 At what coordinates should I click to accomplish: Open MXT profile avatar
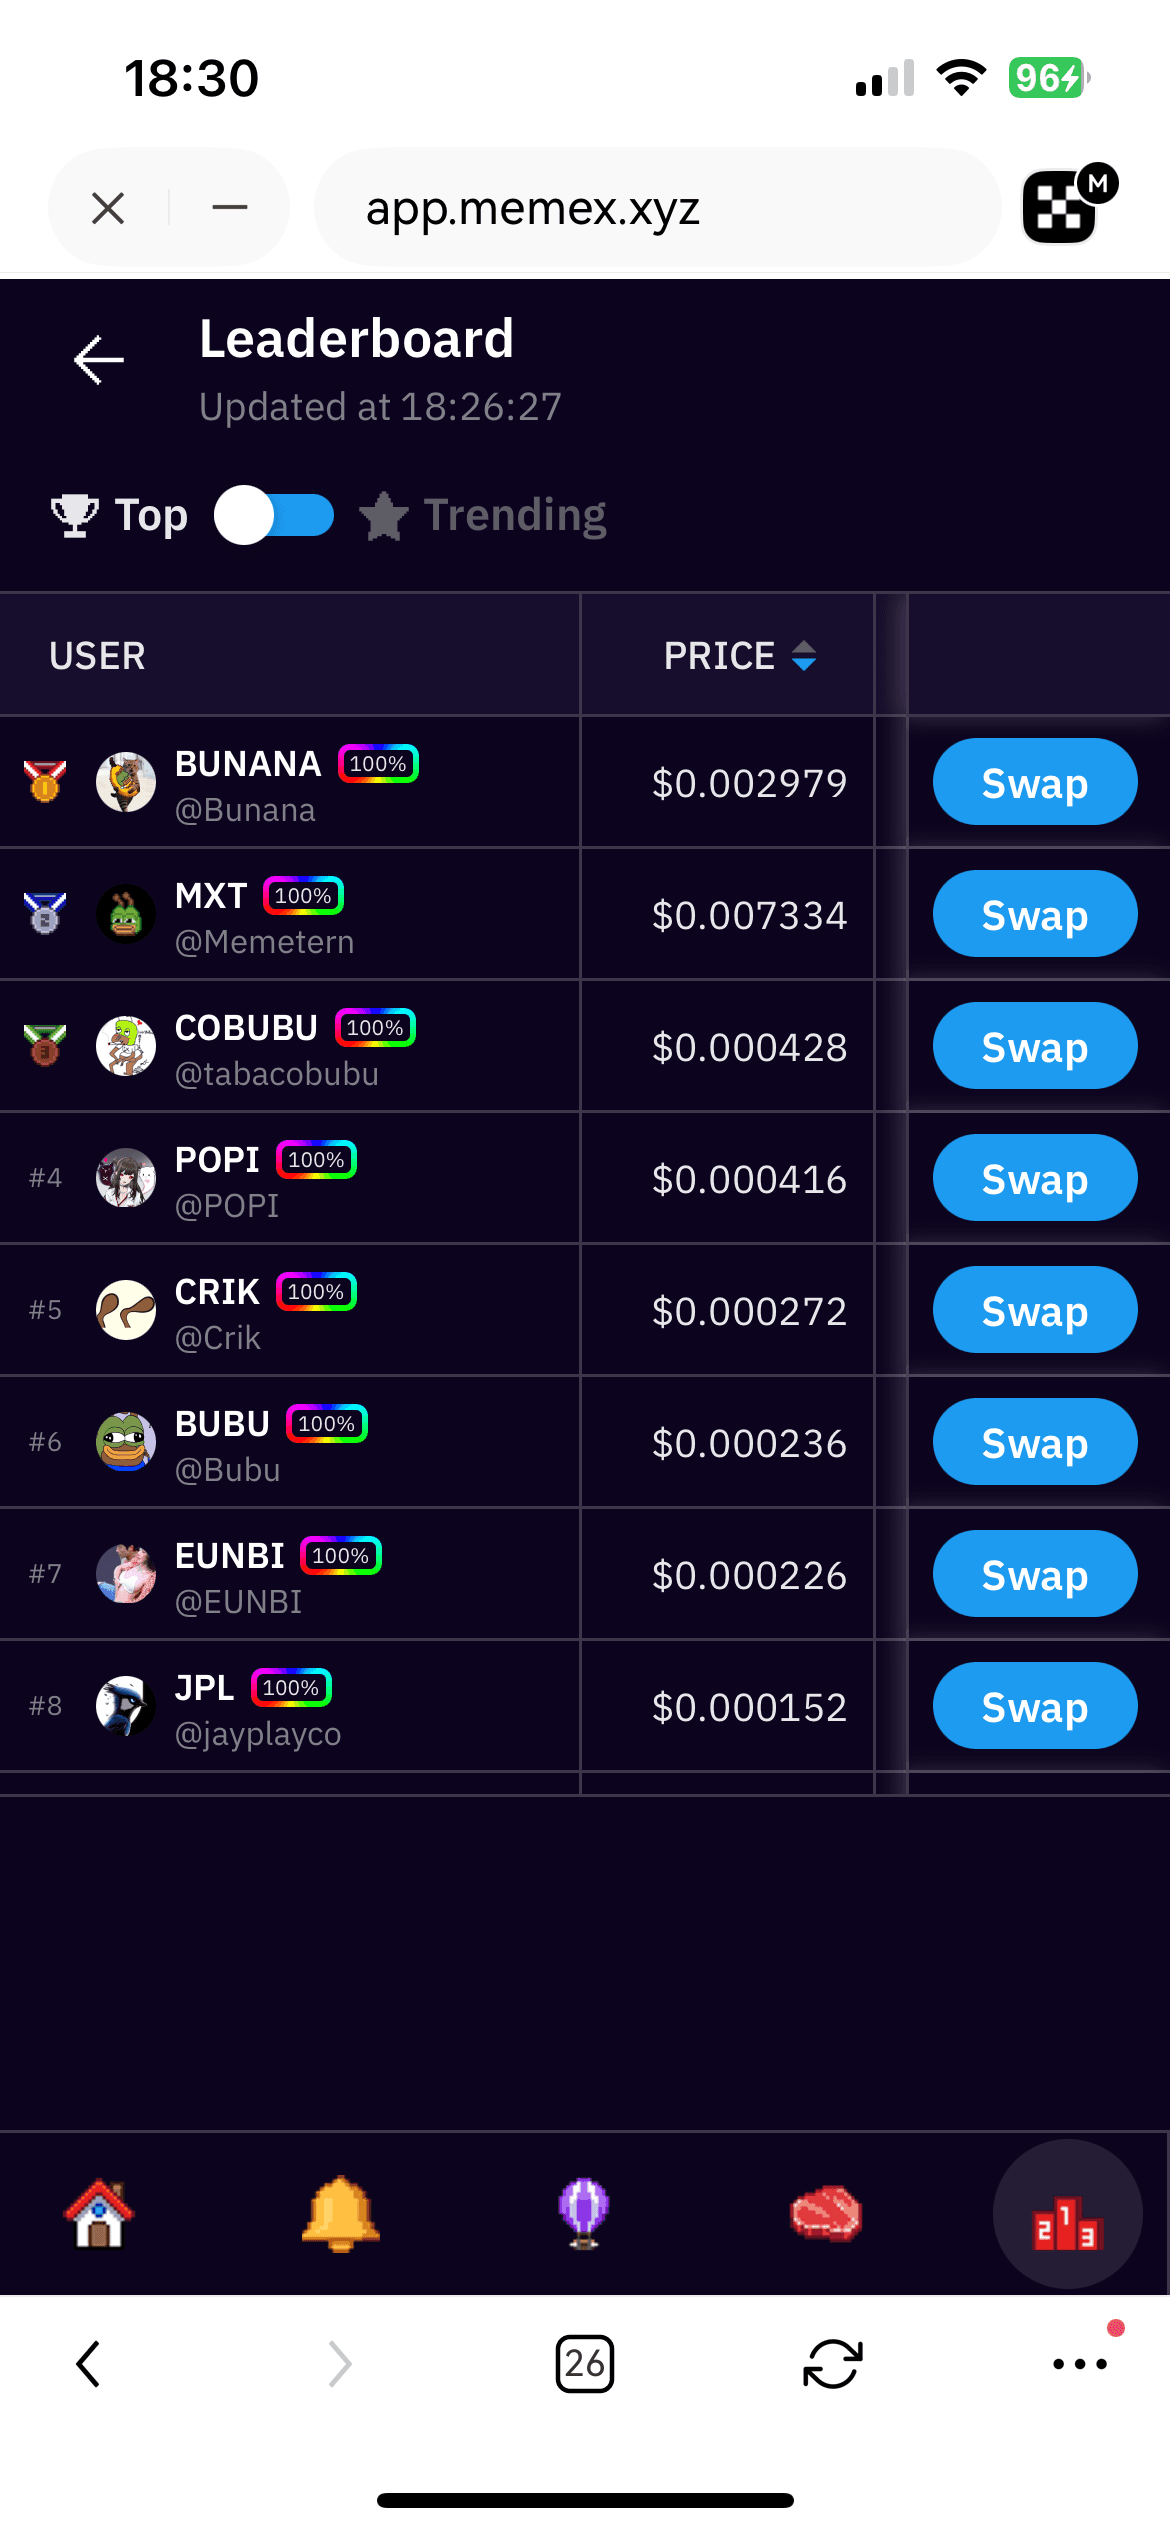(x=126, y=914)
